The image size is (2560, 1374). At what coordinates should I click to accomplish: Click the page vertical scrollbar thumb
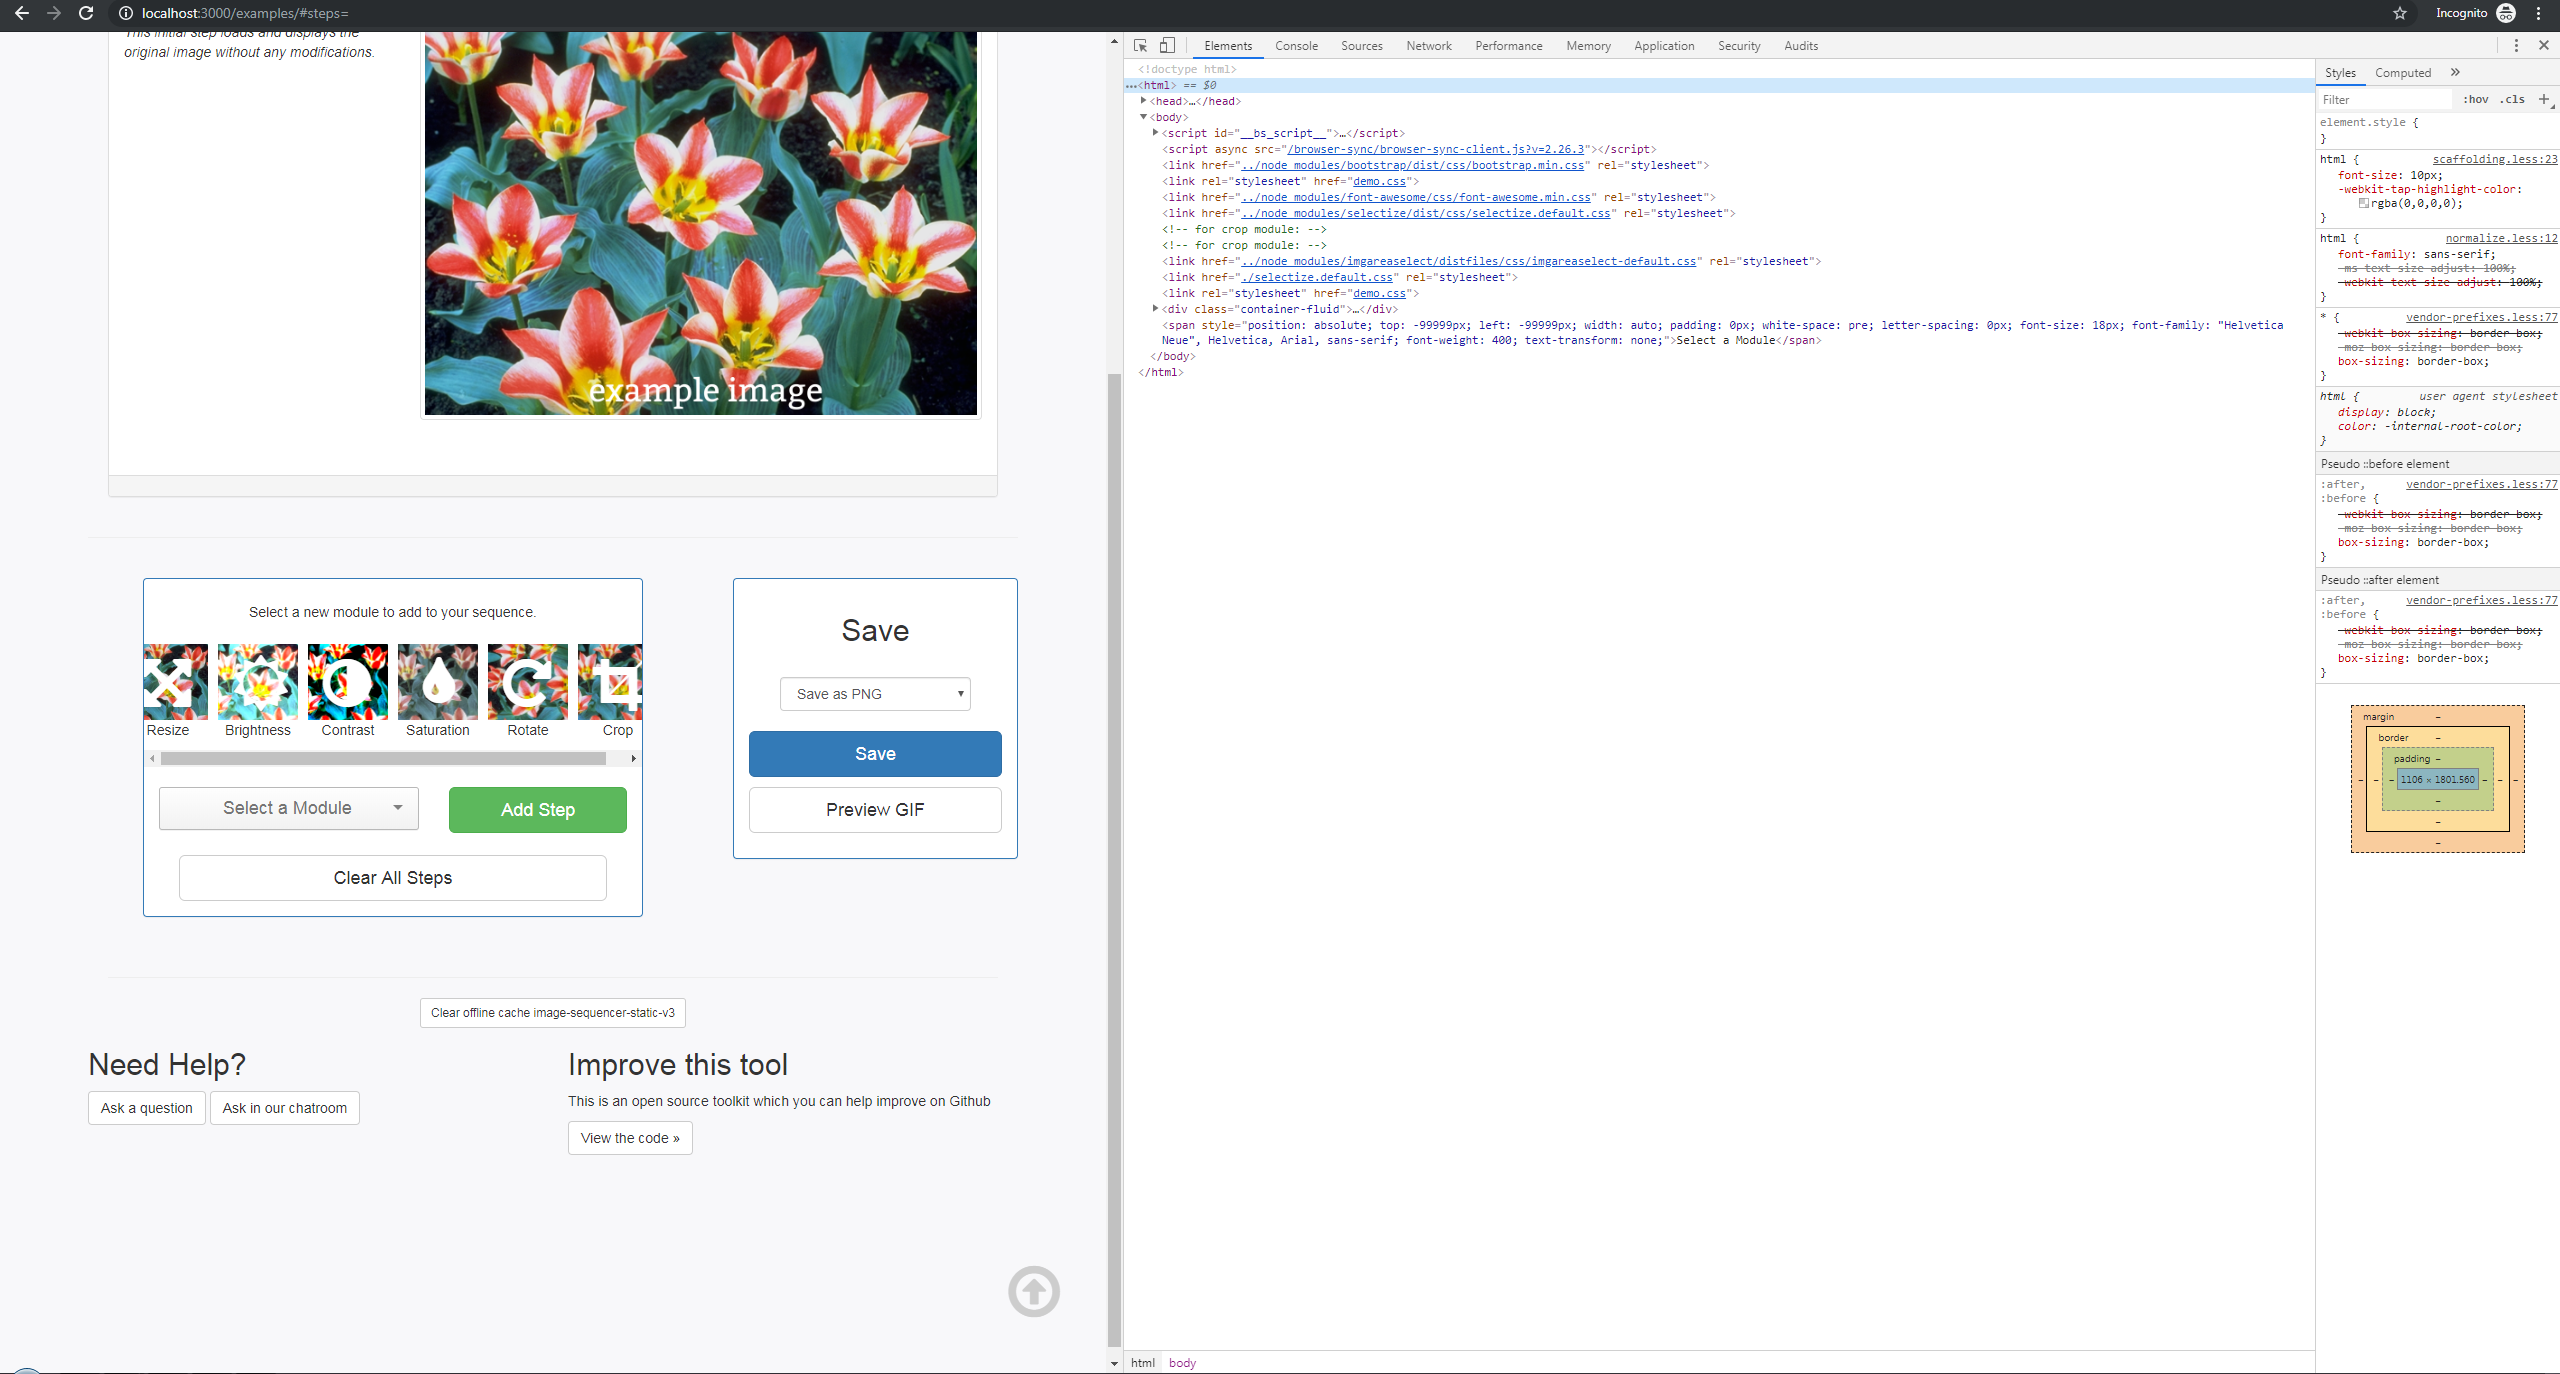(1114, 860)
